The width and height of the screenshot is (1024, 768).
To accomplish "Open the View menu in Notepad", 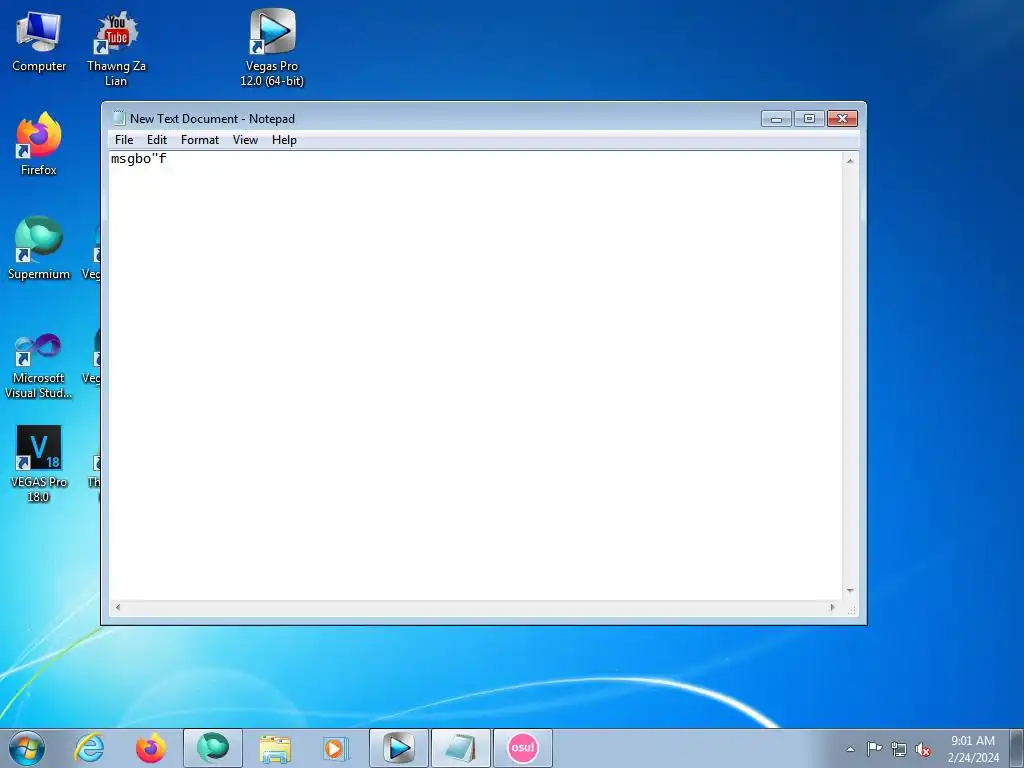I will coord(246,140).
